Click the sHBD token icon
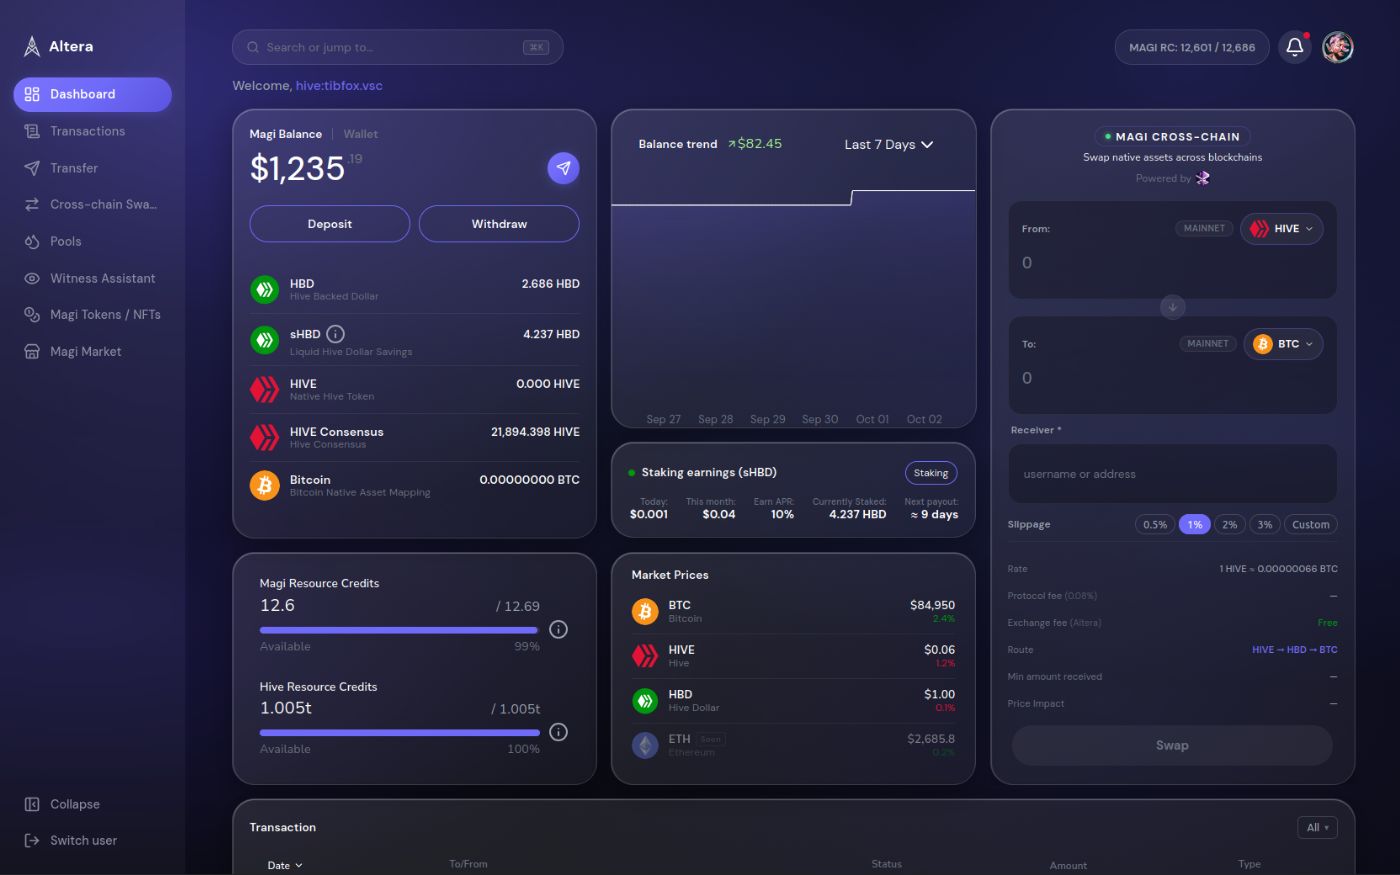 click(264, 340)
